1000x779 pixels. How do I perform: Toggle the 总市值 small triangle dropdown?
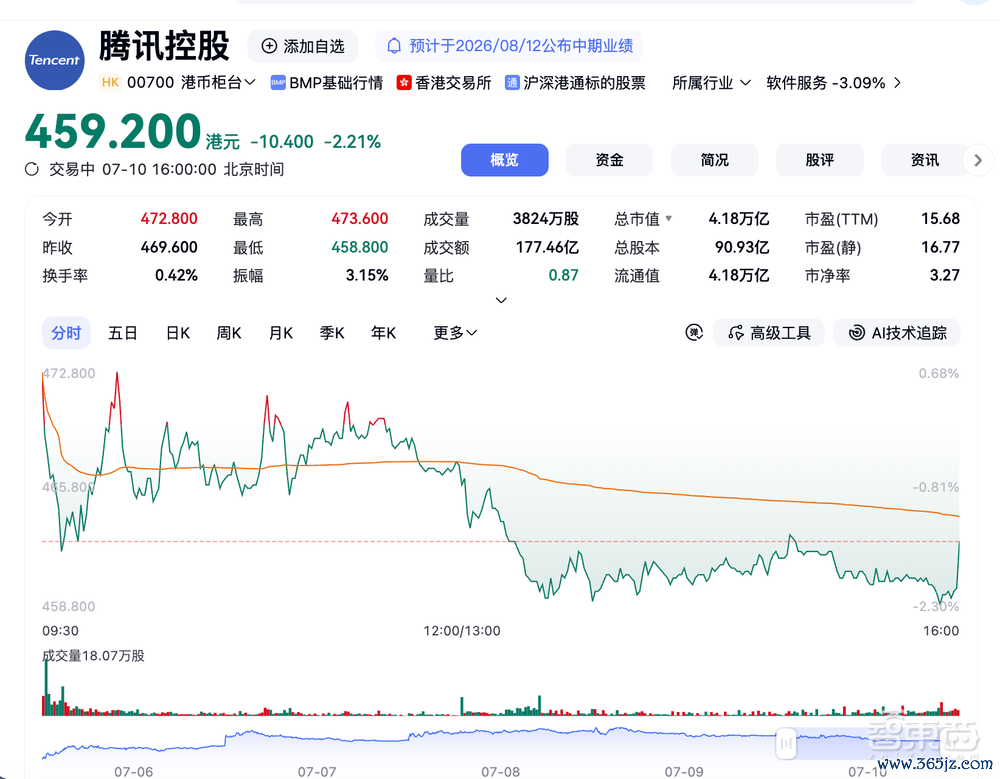668,218
